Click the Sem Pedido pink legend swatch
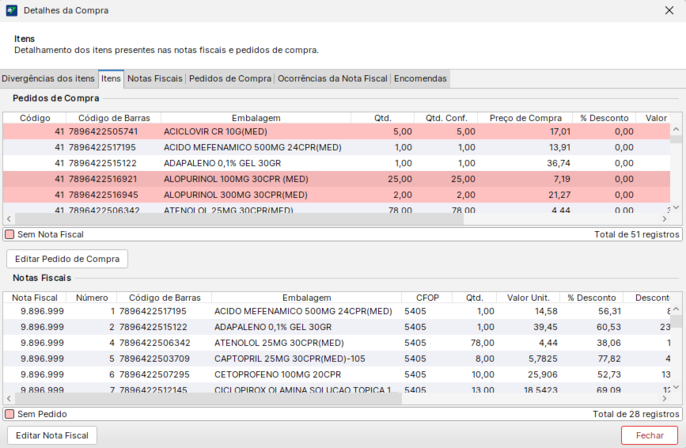This screenshot has width=686, height=448. 10,414
